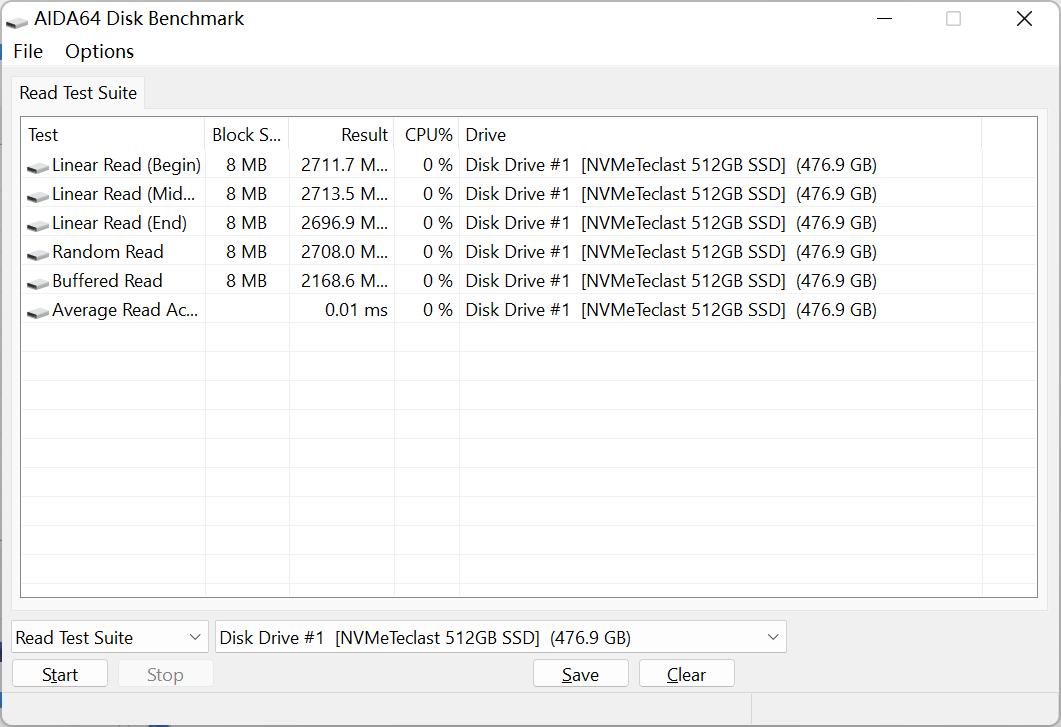The image size is (1061, 727).
Task: Clear the results list
Action: pyautogui.click(x=686, y=674)
